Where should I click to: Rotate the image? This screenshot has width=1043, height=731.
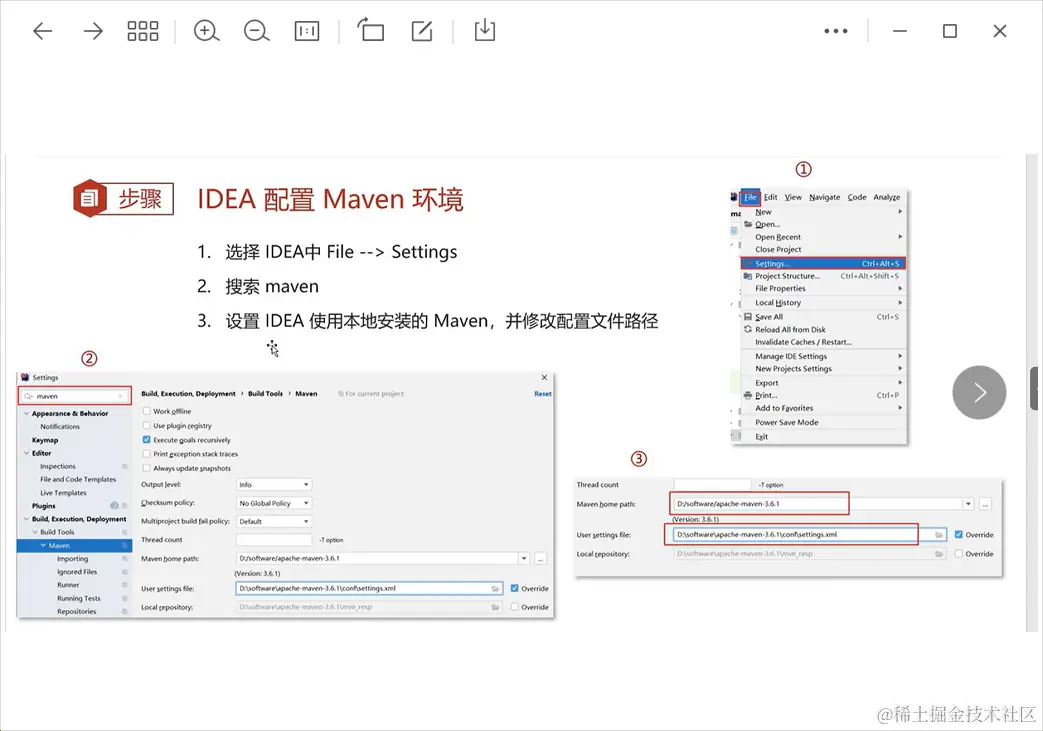[371, 30]
